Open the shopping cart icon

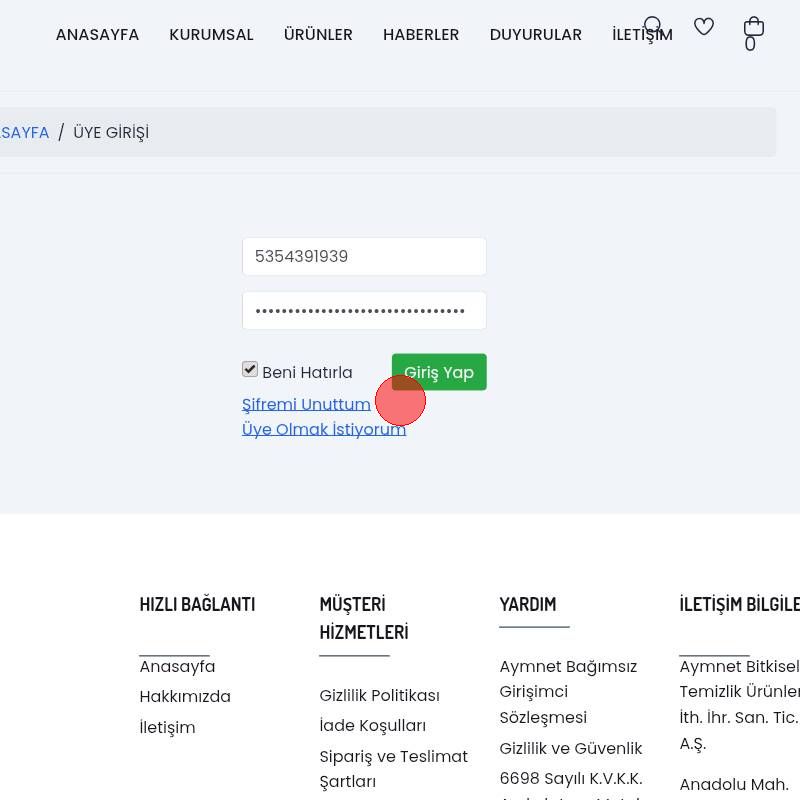[753, 27]
